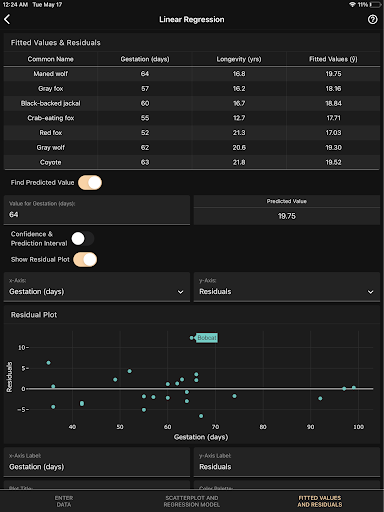
Task: Edit the x-Axis Label text field
Action: (97, 462)
